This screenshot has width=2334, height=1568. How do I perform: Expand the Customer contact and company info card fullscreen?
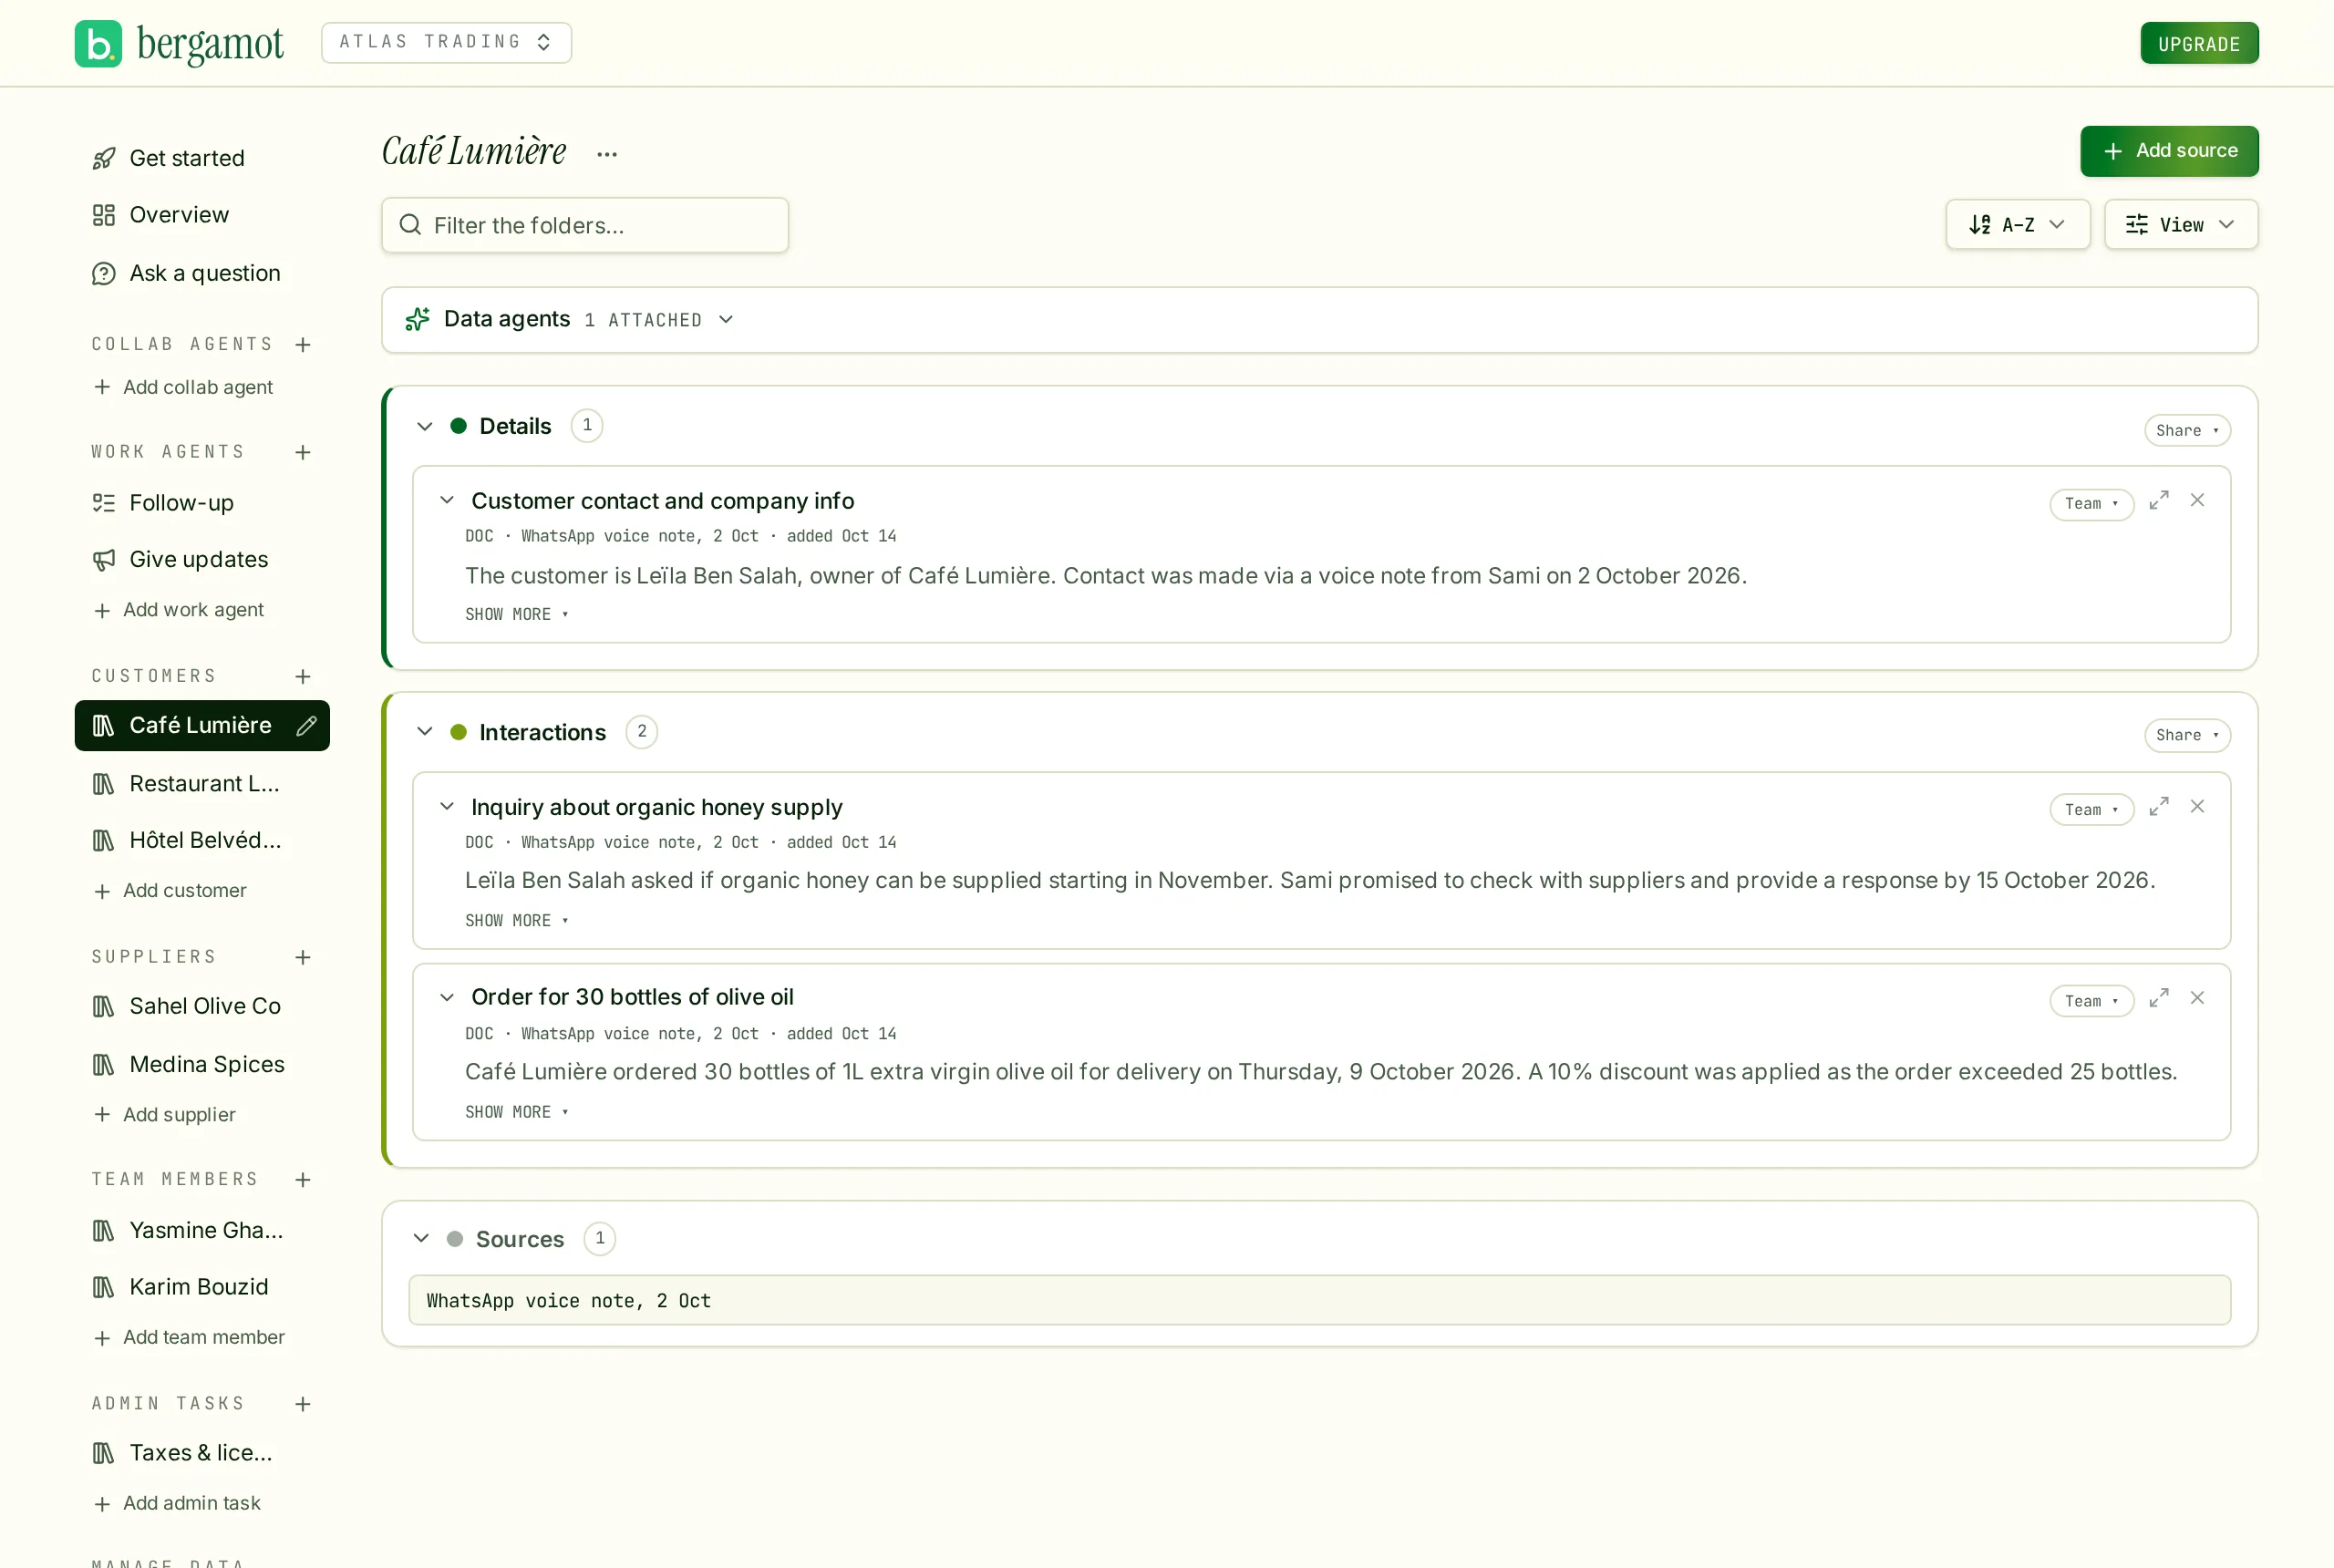tap(2159, 500)
